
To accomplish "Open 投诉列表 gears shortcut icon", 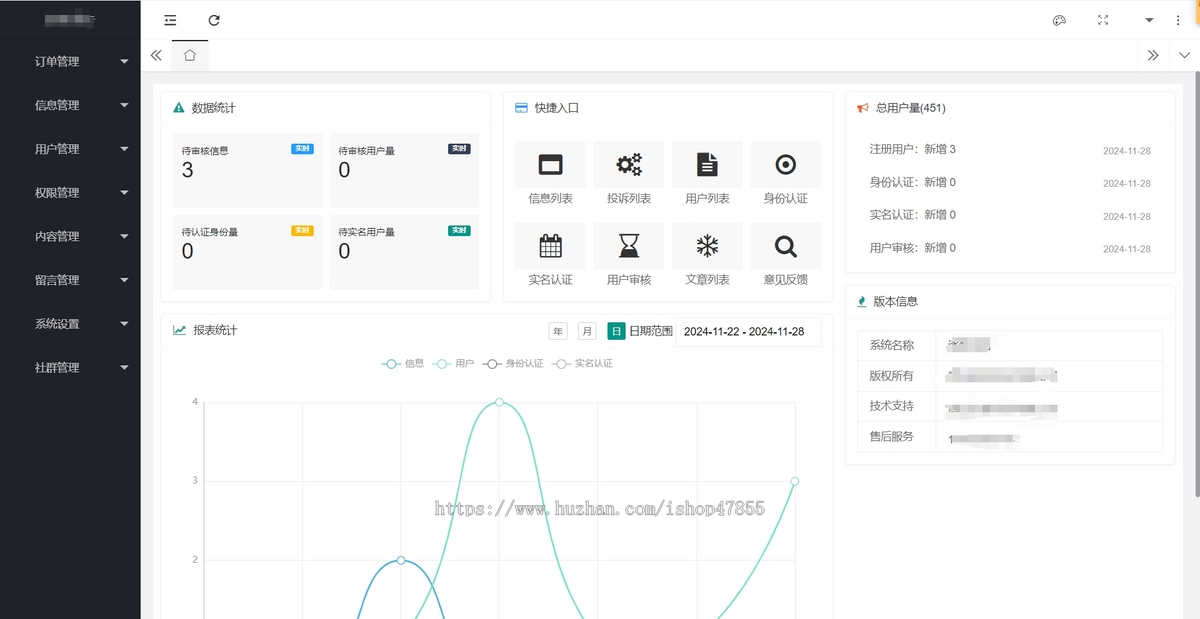I will tap(629, 165).
